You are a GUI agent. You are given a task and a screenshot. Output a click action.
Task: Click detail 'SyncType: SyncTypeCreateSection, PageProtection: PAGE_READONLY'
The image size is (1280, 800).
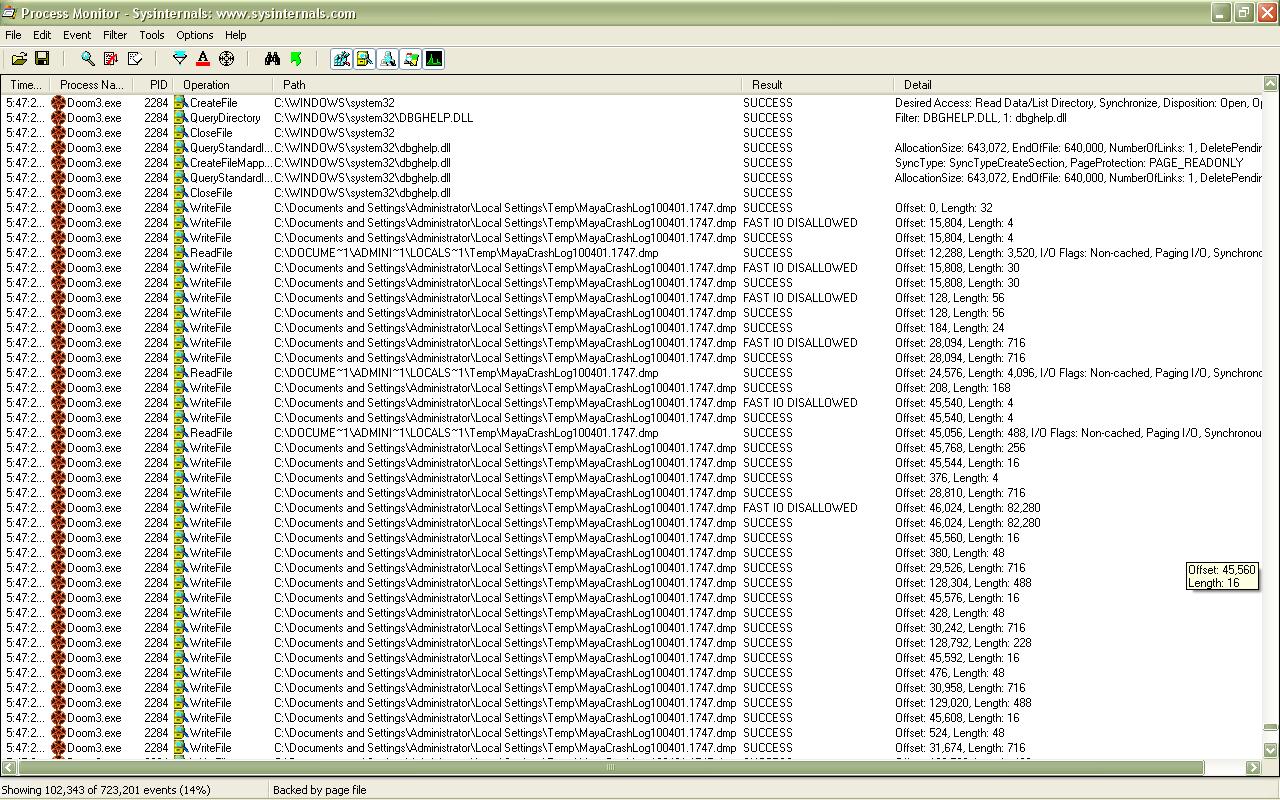tap(1069, 163)
